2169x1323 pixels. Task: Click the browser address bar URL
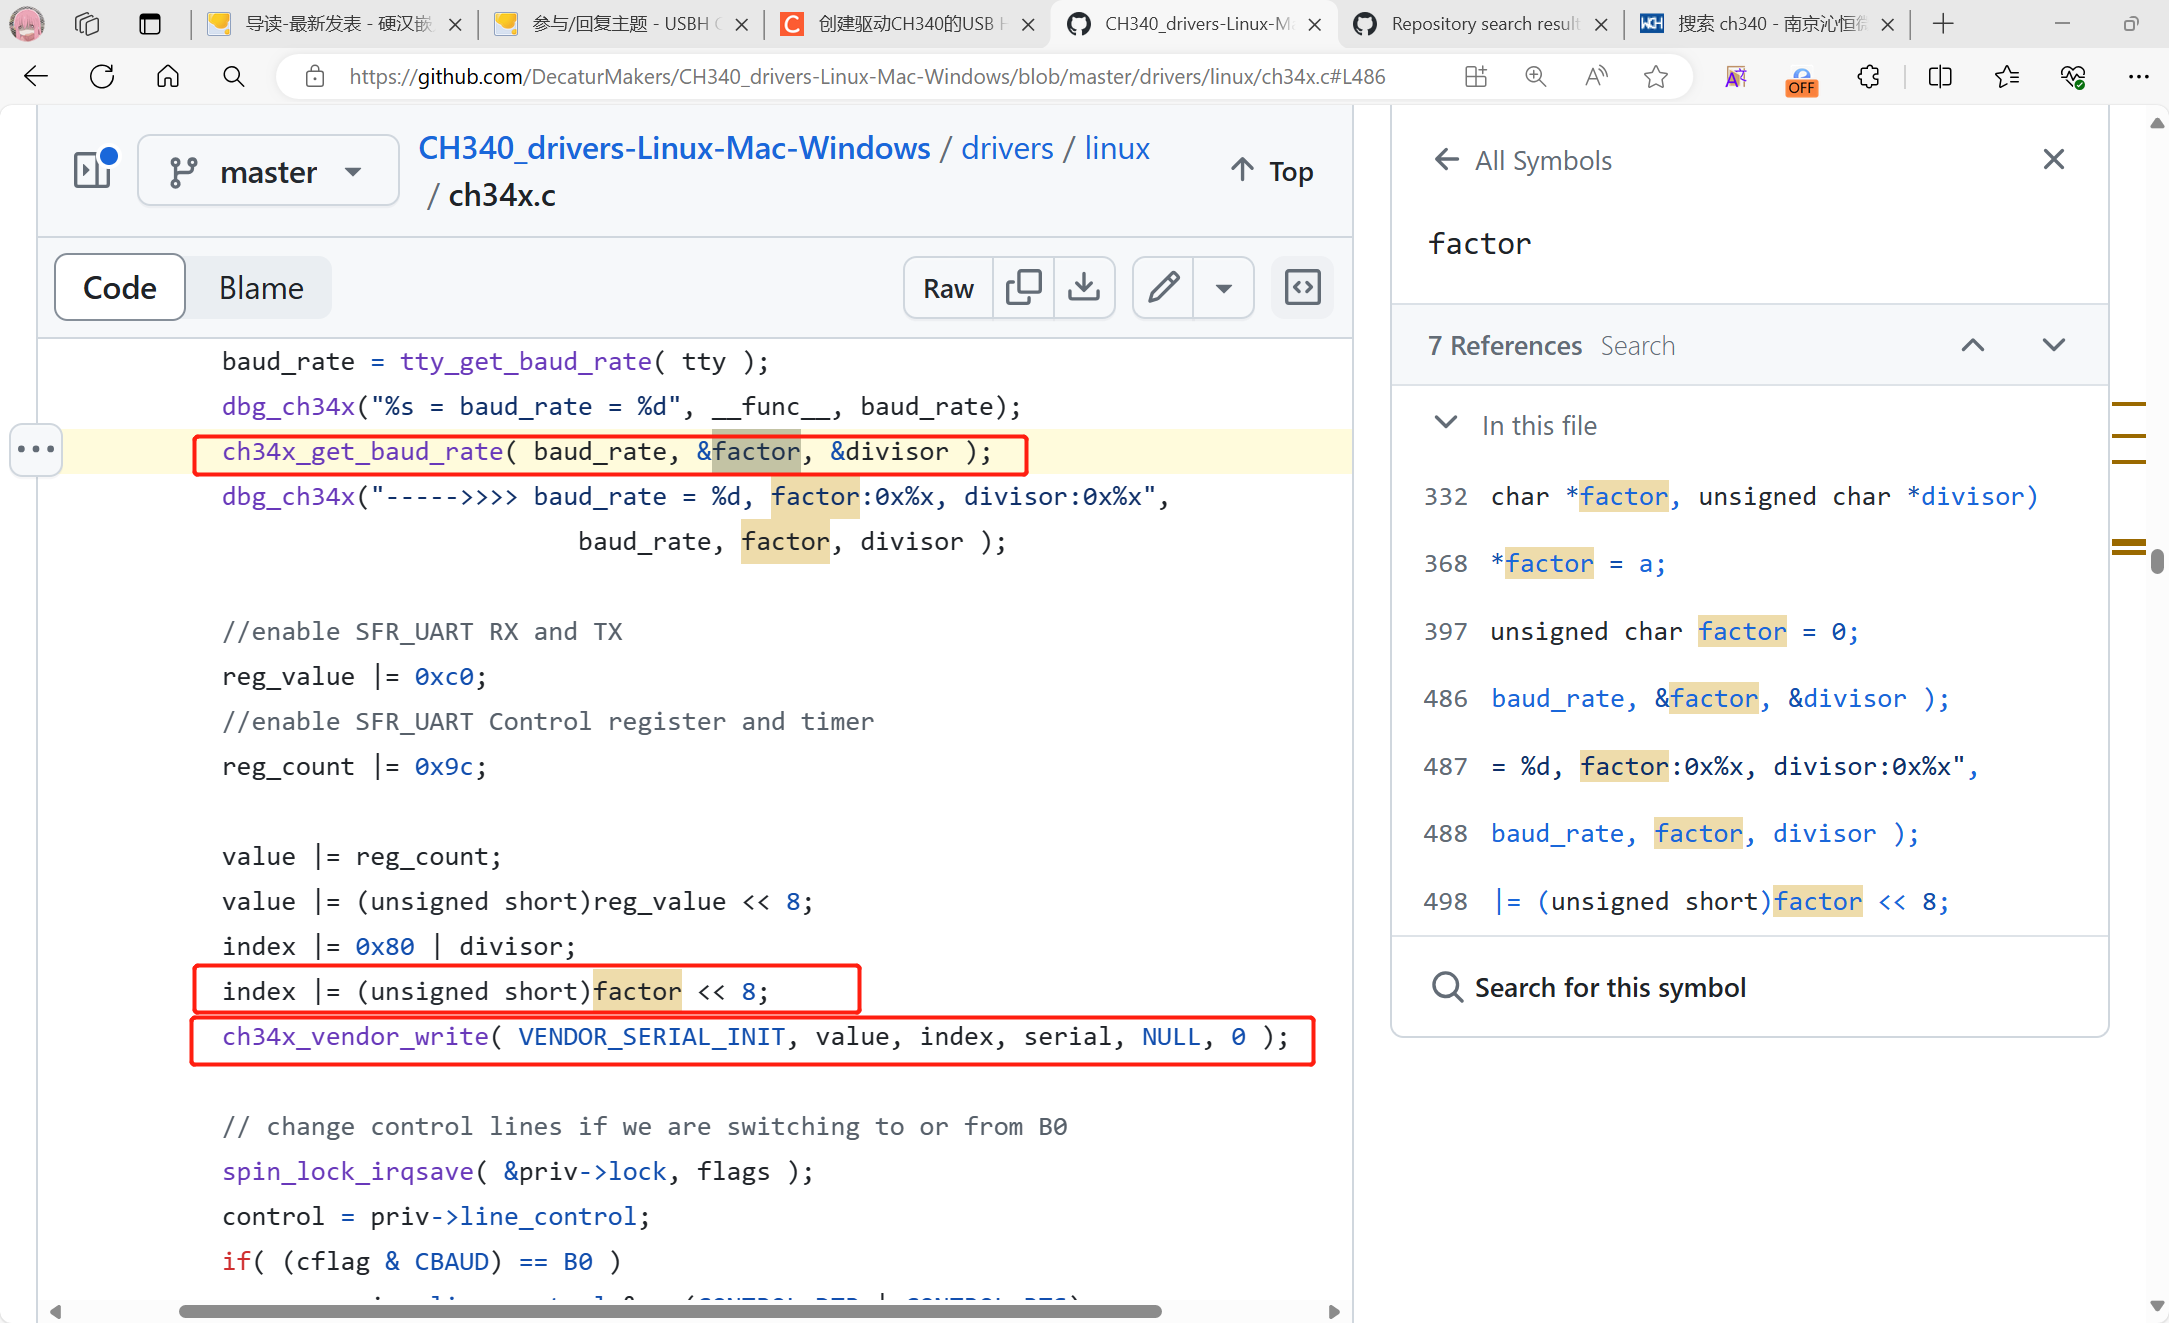click(867, 77)
